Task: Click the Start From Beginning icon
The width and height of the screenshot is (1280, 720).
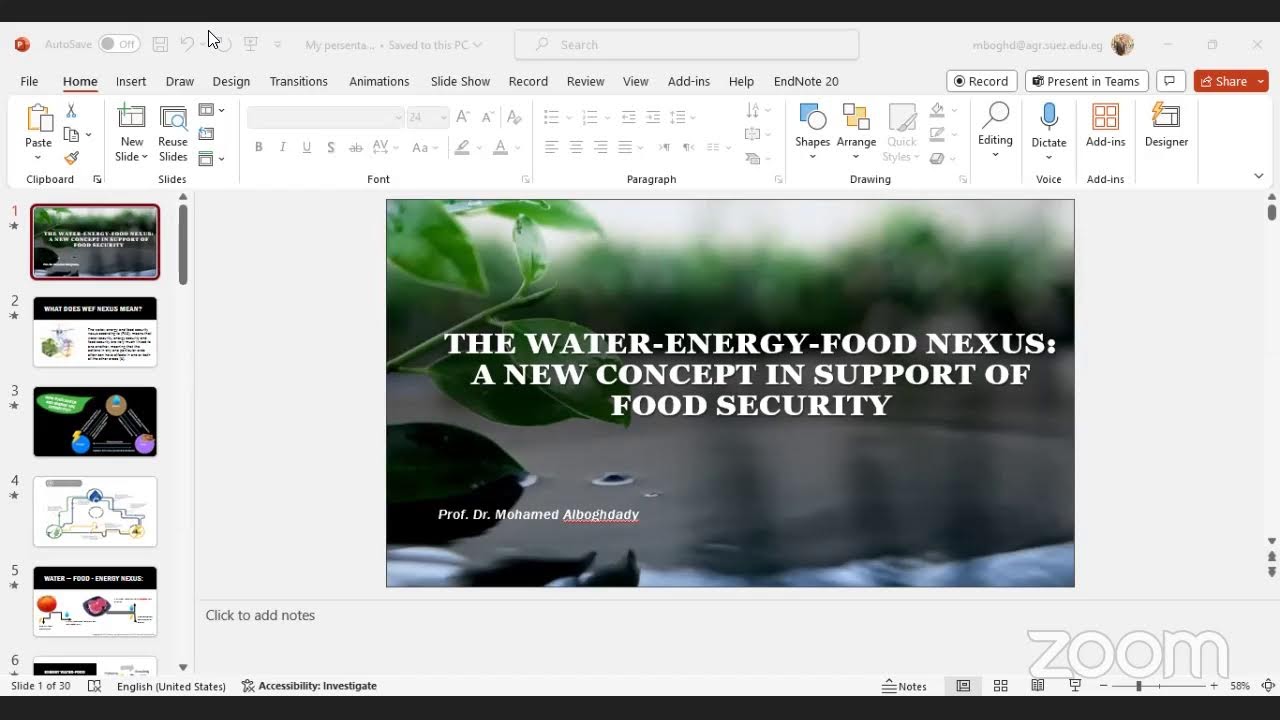Action: 251,44
